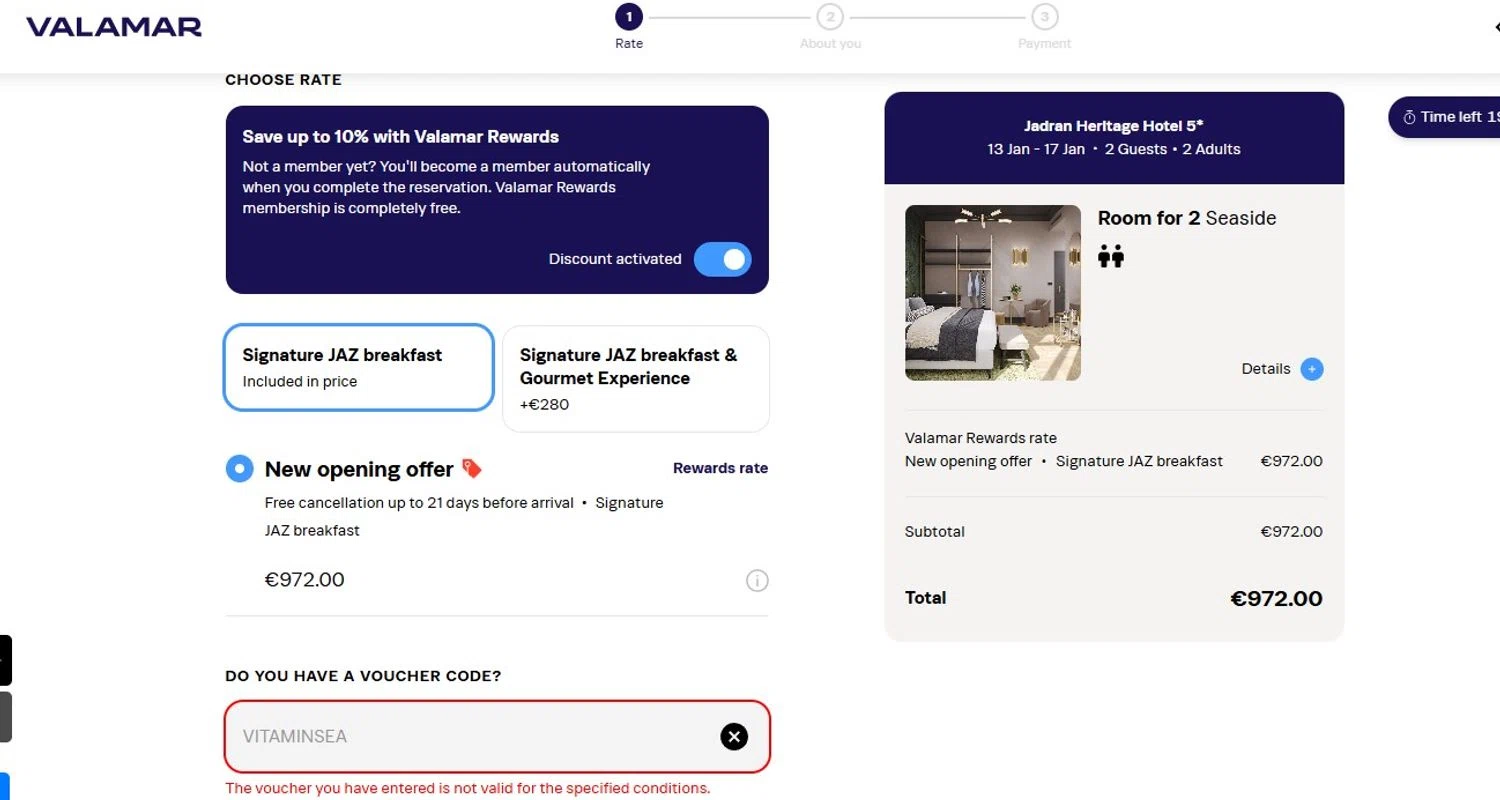Expand room Details with plus icon
The width and height of the screenshot is (1500, 800).
1312,369
